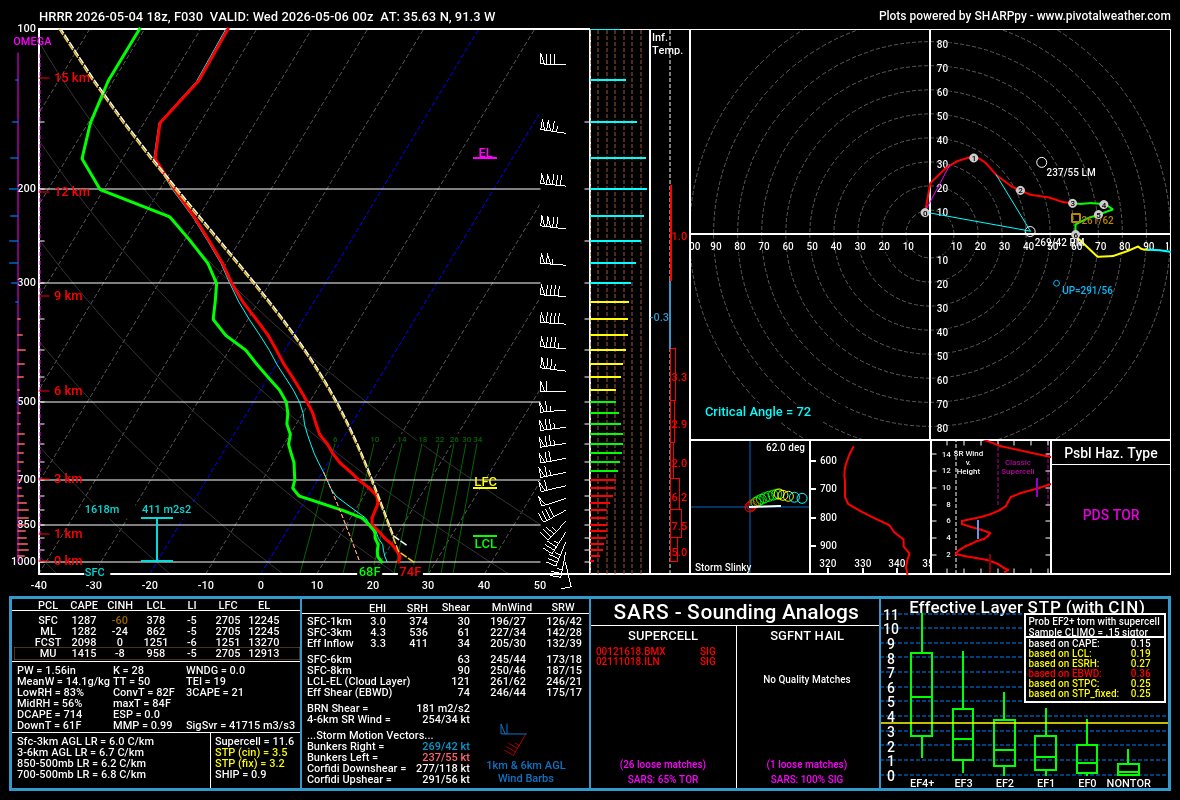Click the No Quality Matches text
The width and height of the screenshot is (1180, 800).
tap(807, 680)
